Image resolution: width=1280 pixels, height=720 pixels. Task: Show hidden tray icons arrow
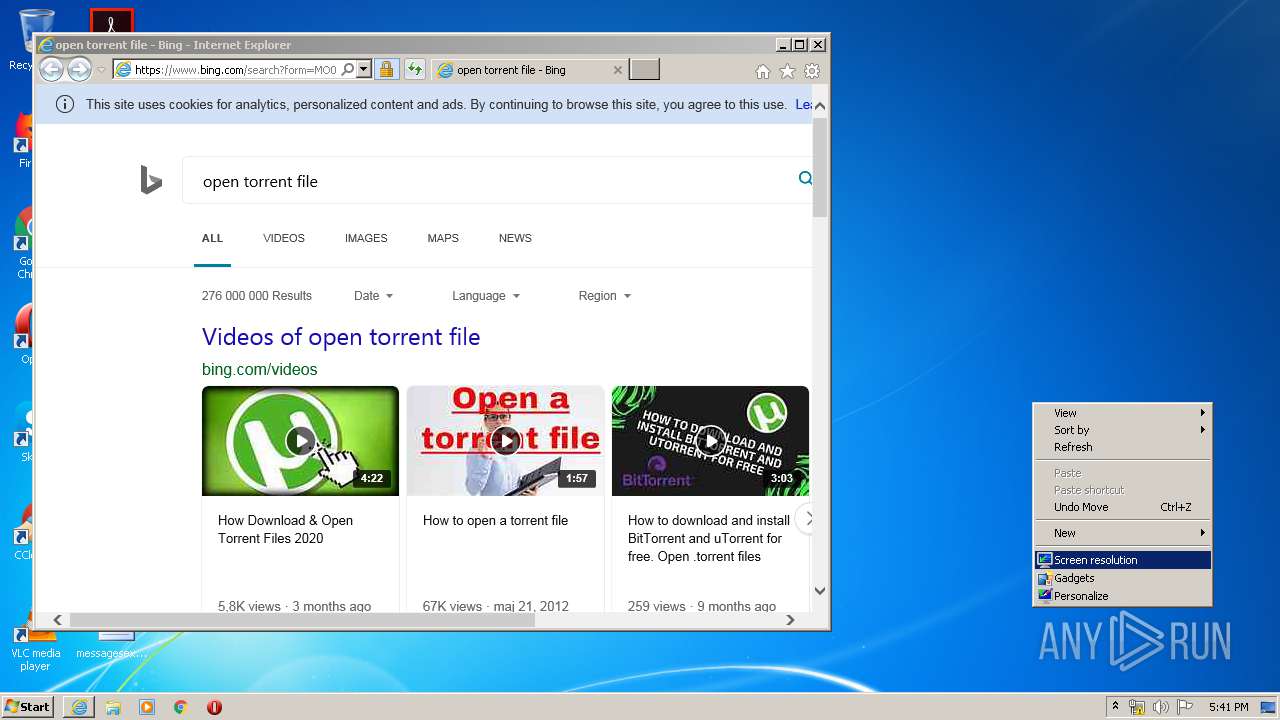coord(1116,707)
